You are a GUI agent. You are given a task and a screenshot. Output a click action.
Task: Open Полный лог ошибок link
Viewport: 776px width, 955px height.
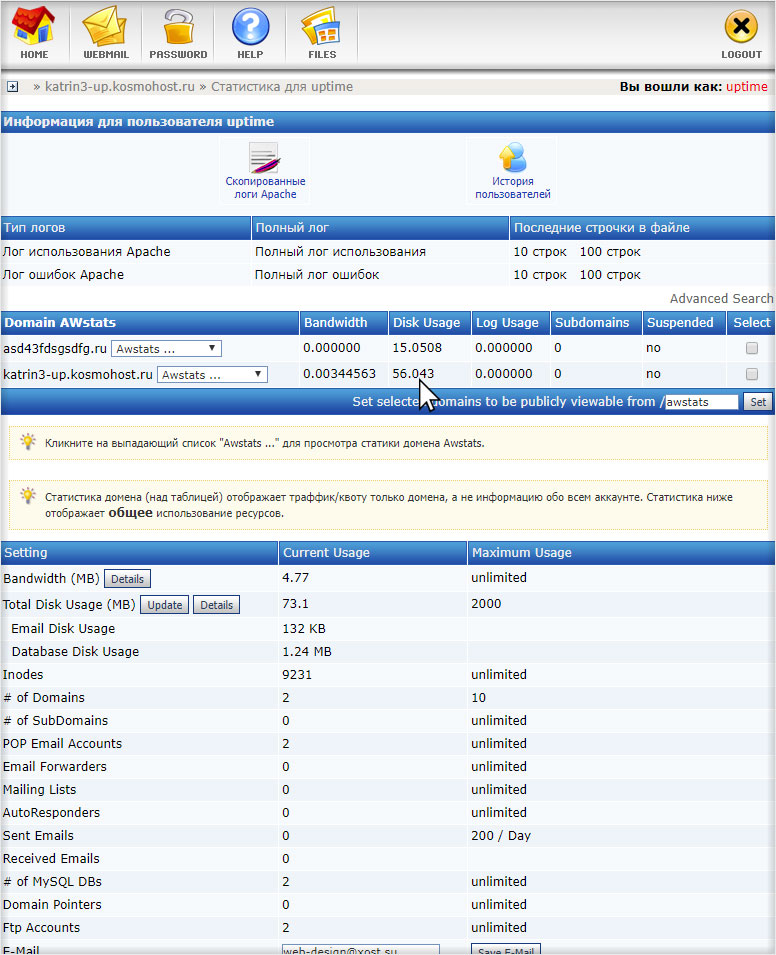(x=317, y=275)
